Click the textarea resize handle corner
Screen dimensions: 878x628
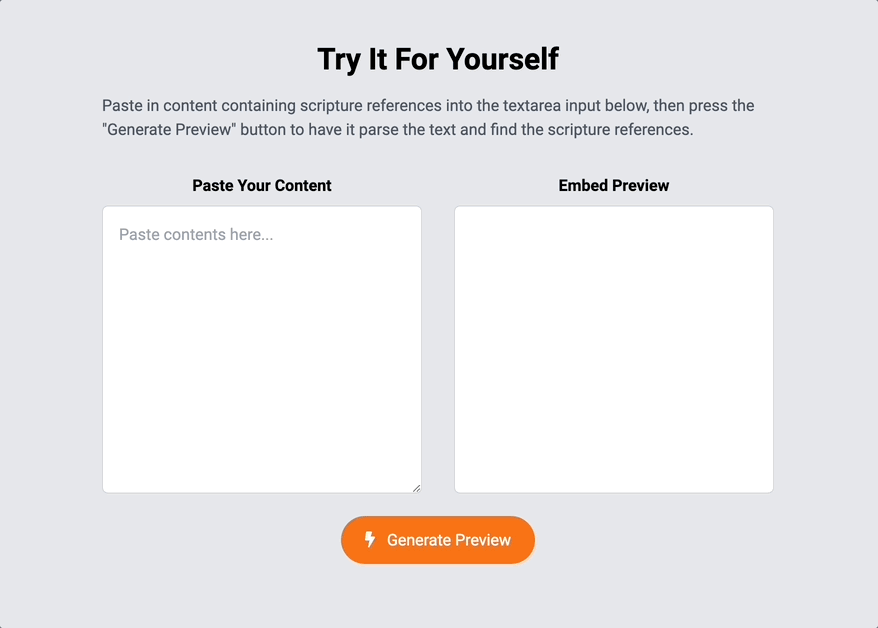416,487
